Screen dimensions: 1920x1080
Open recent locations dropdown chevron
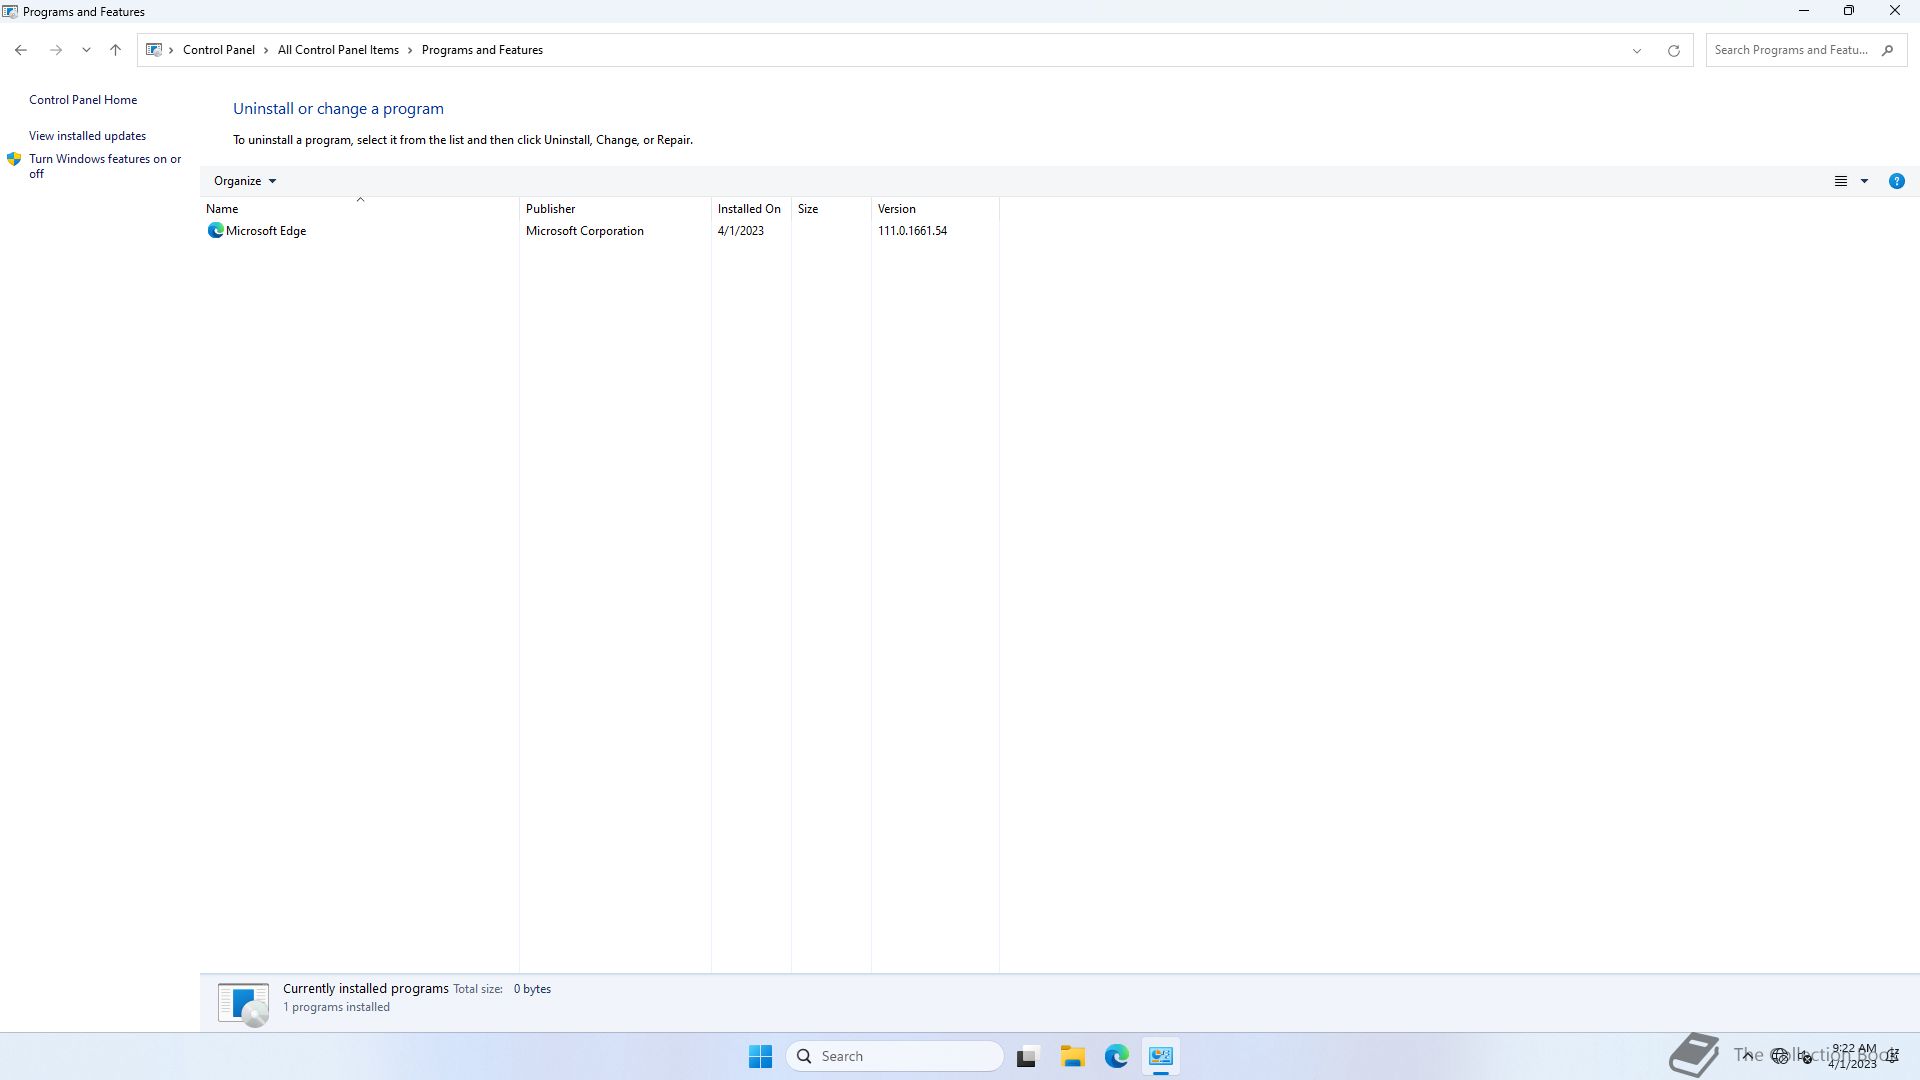(x=86, y=50)
